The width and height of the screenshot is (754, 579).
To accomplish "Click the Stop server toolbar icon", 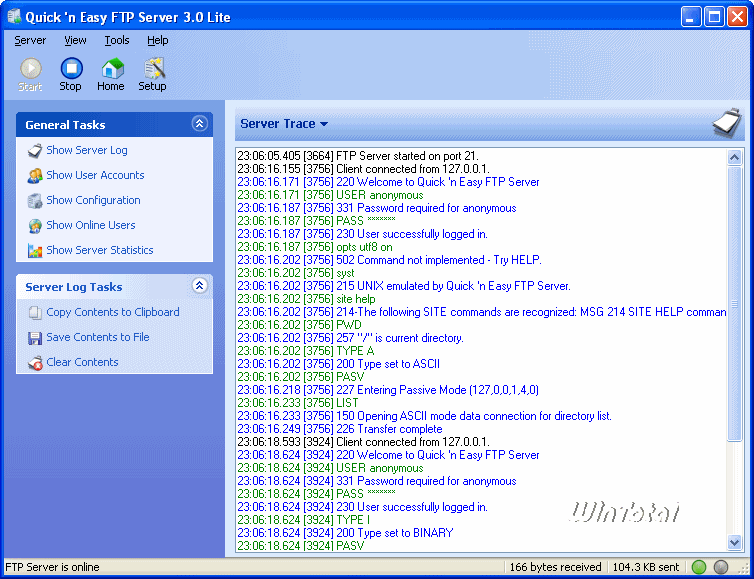I will (71, 68).
